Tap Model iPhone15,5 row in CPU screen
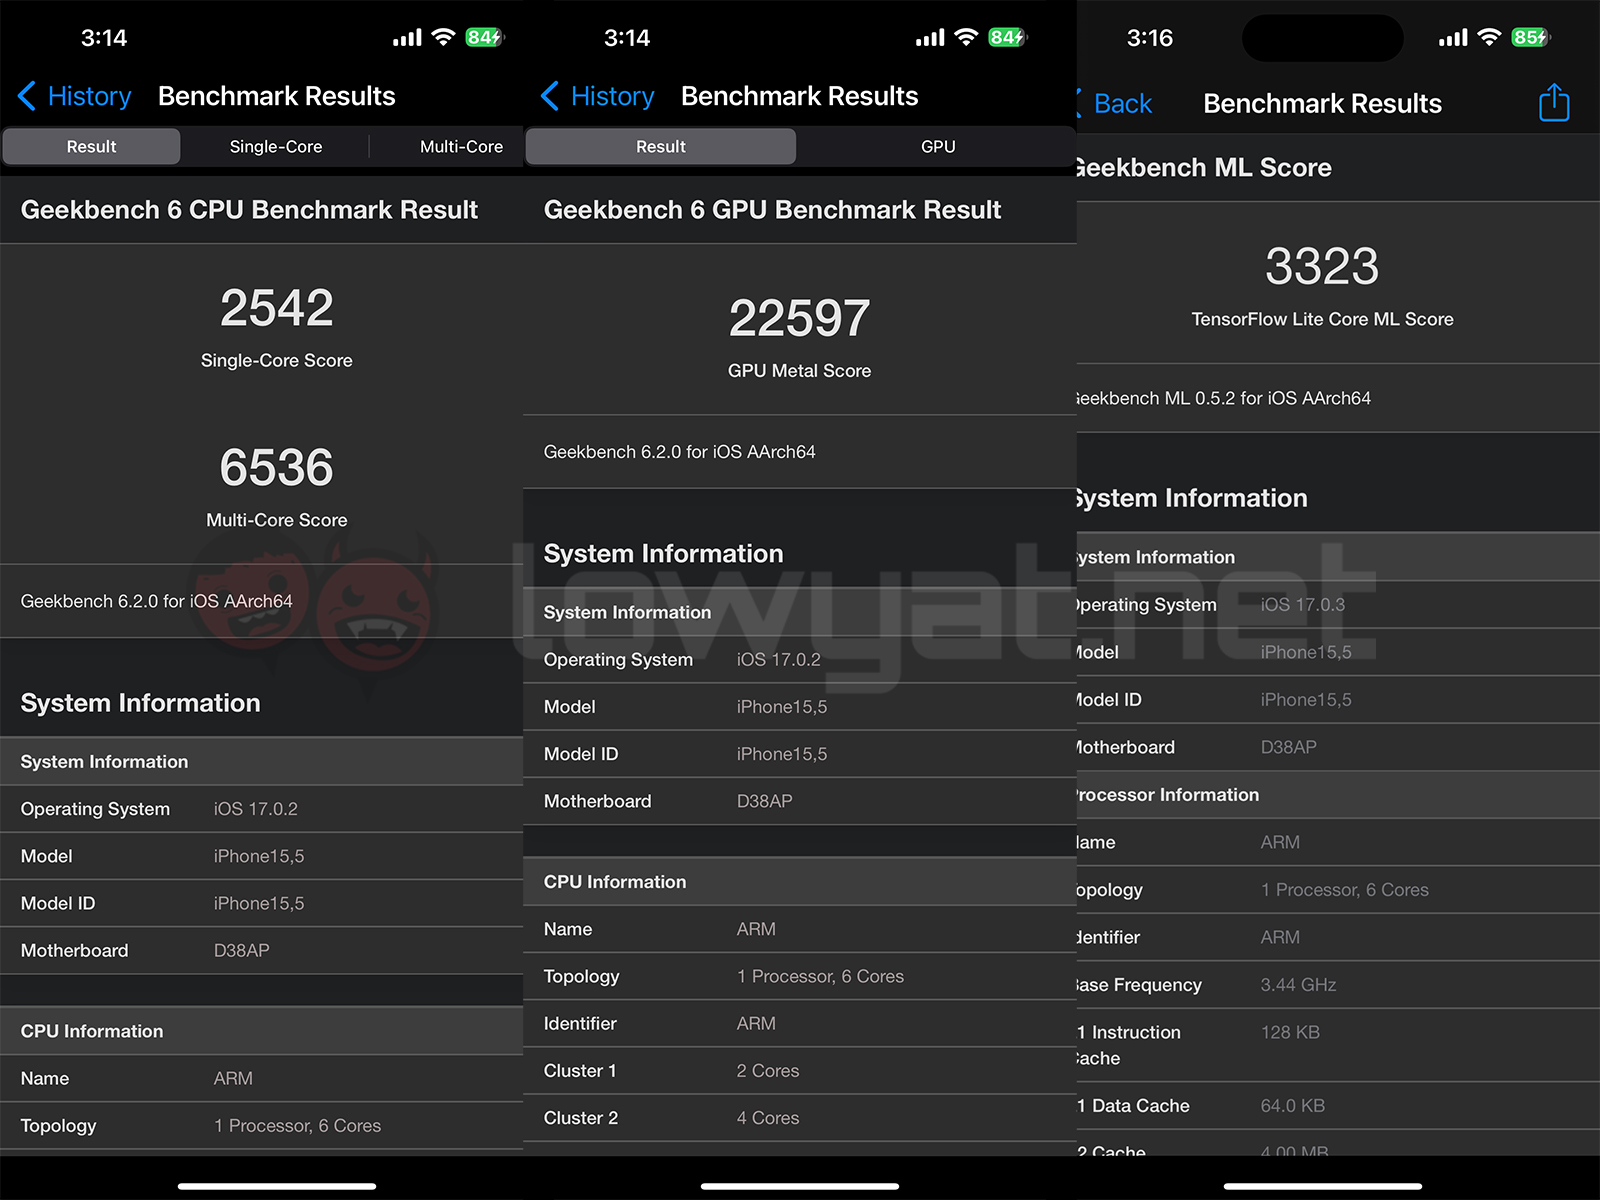The width and height of the screenshot is (1600, 1200). [261, 856]
